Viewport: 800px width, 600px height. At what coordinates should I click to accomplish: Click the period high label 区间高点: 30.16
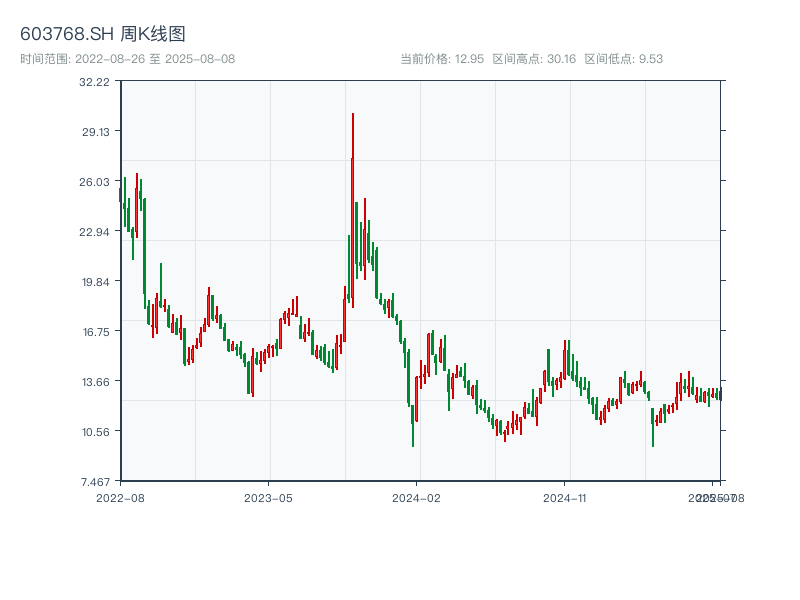[534, 59]
